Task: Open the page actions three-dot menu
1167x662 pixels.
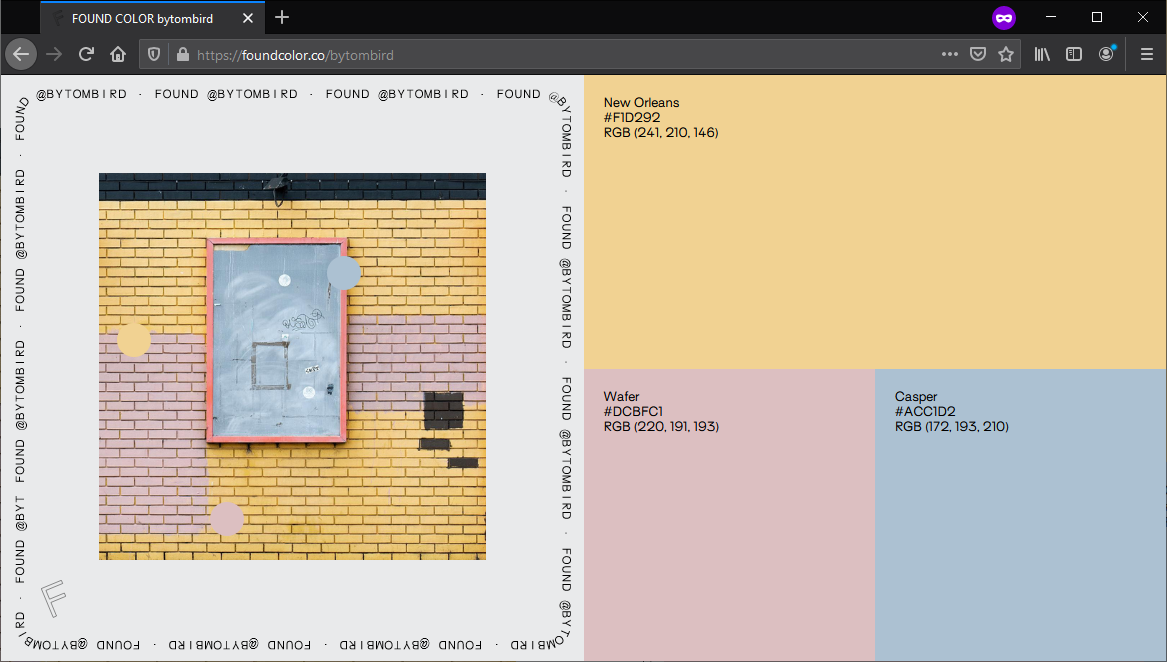Action: (x=949, y=55)
